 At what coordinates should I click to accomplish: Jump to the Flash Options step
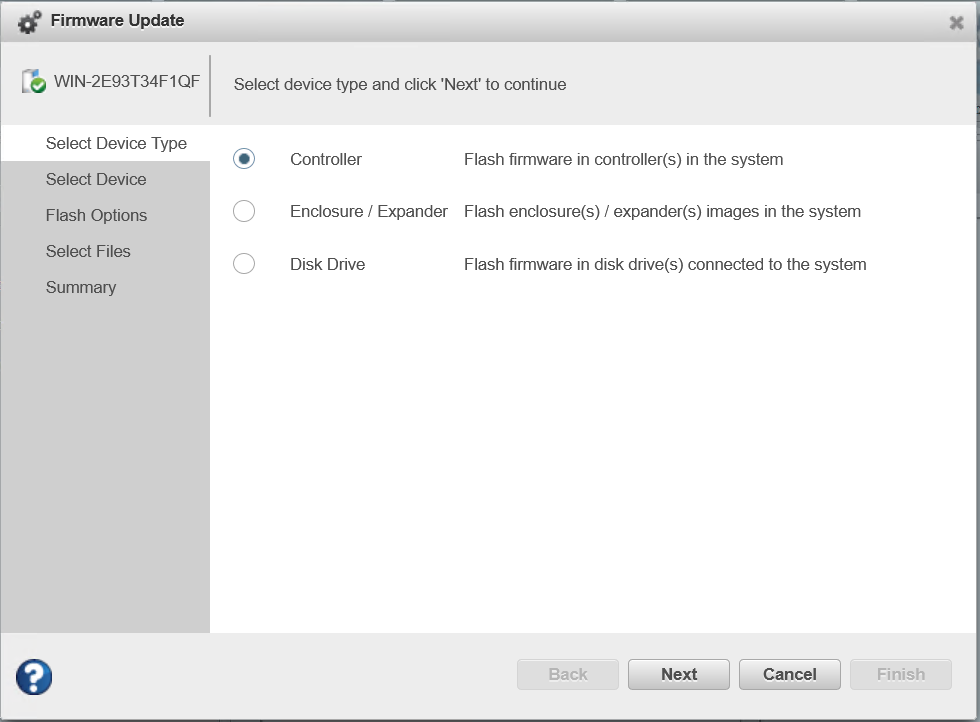point(96,215)
